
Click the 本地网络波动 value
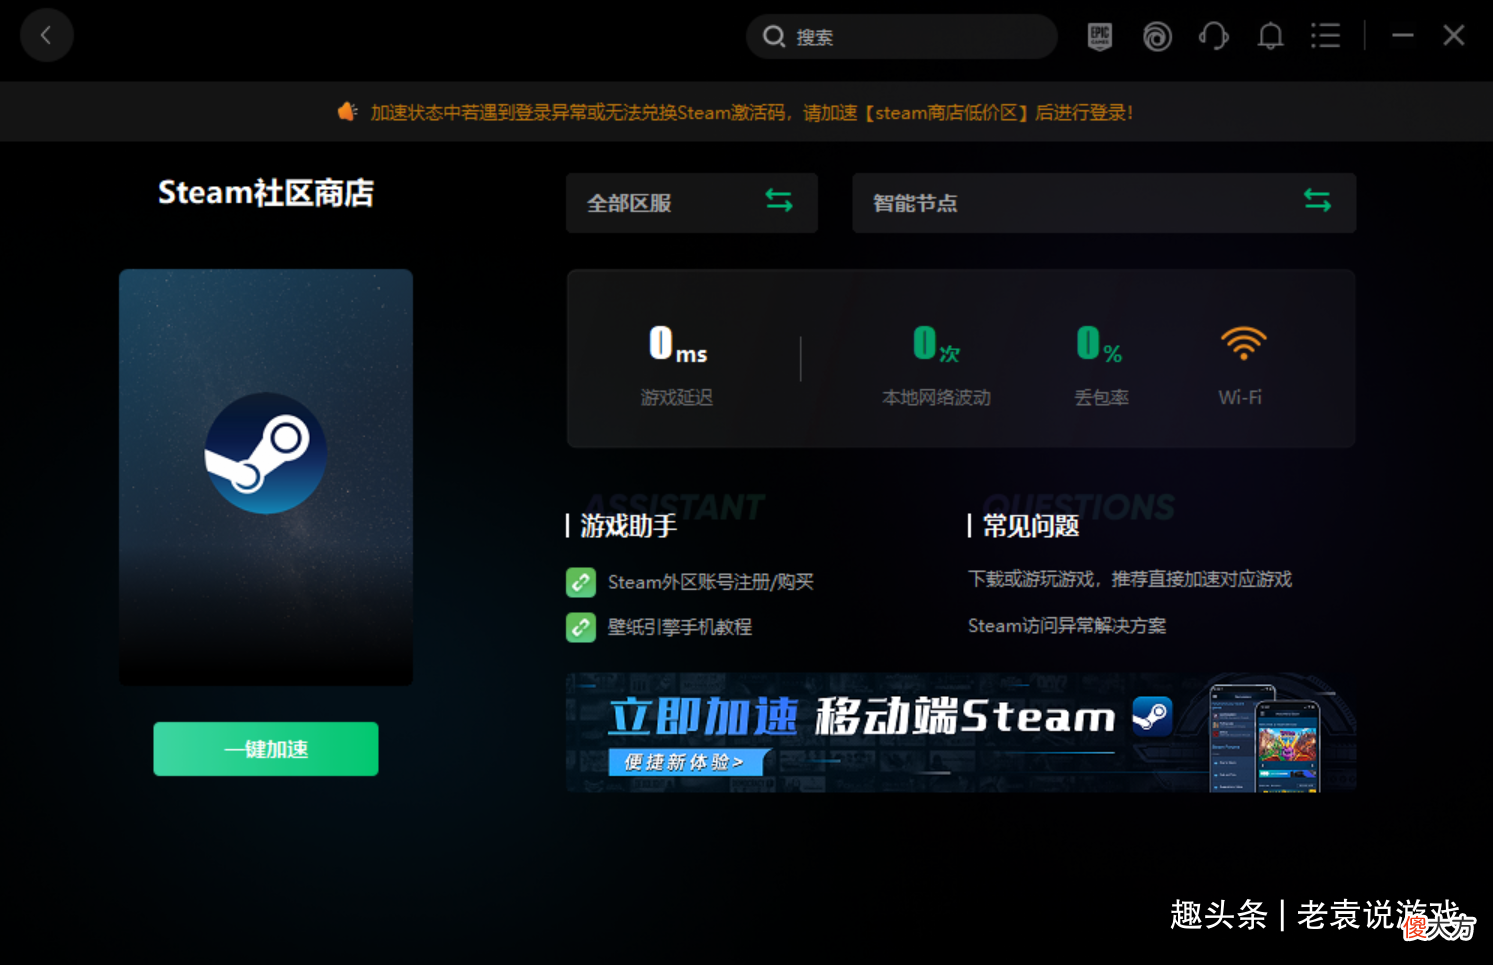click(x=936, y=344)
